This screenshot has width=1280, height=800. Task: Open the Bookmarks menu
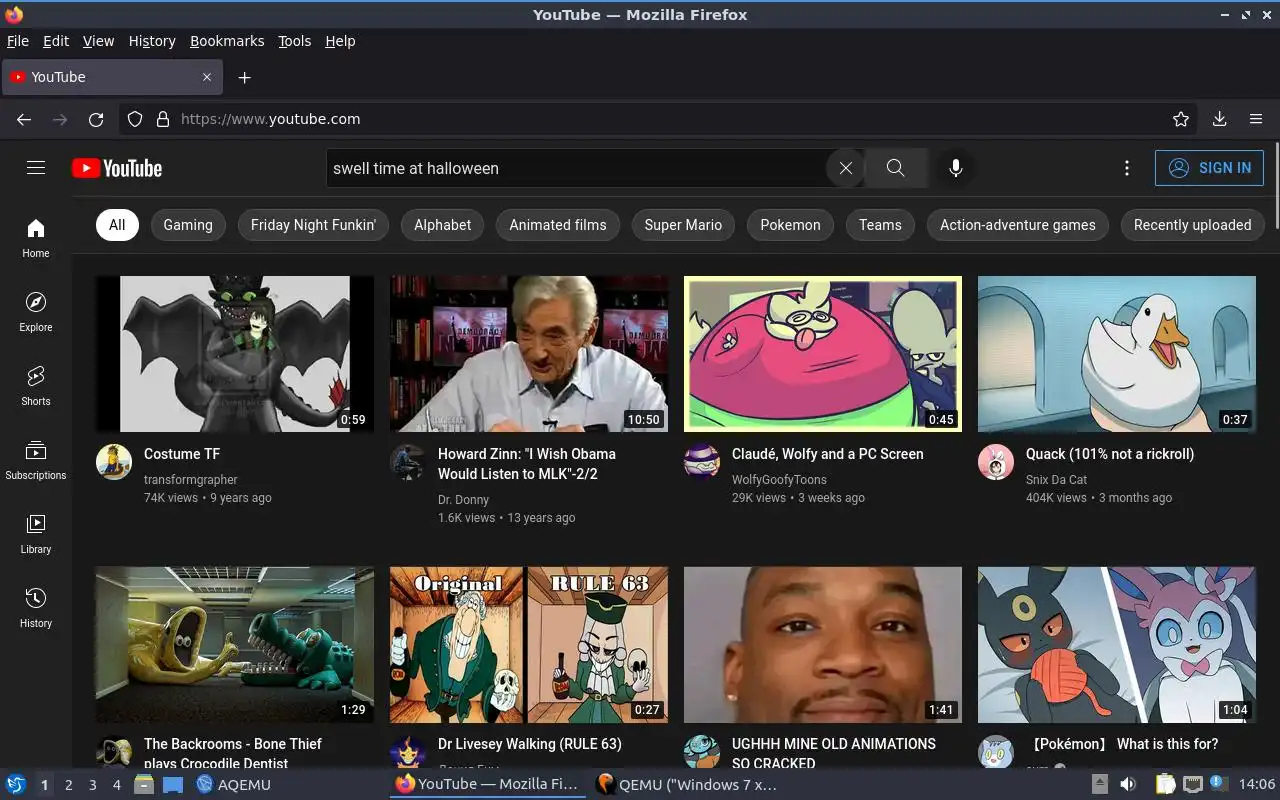(x=227, y=41)
